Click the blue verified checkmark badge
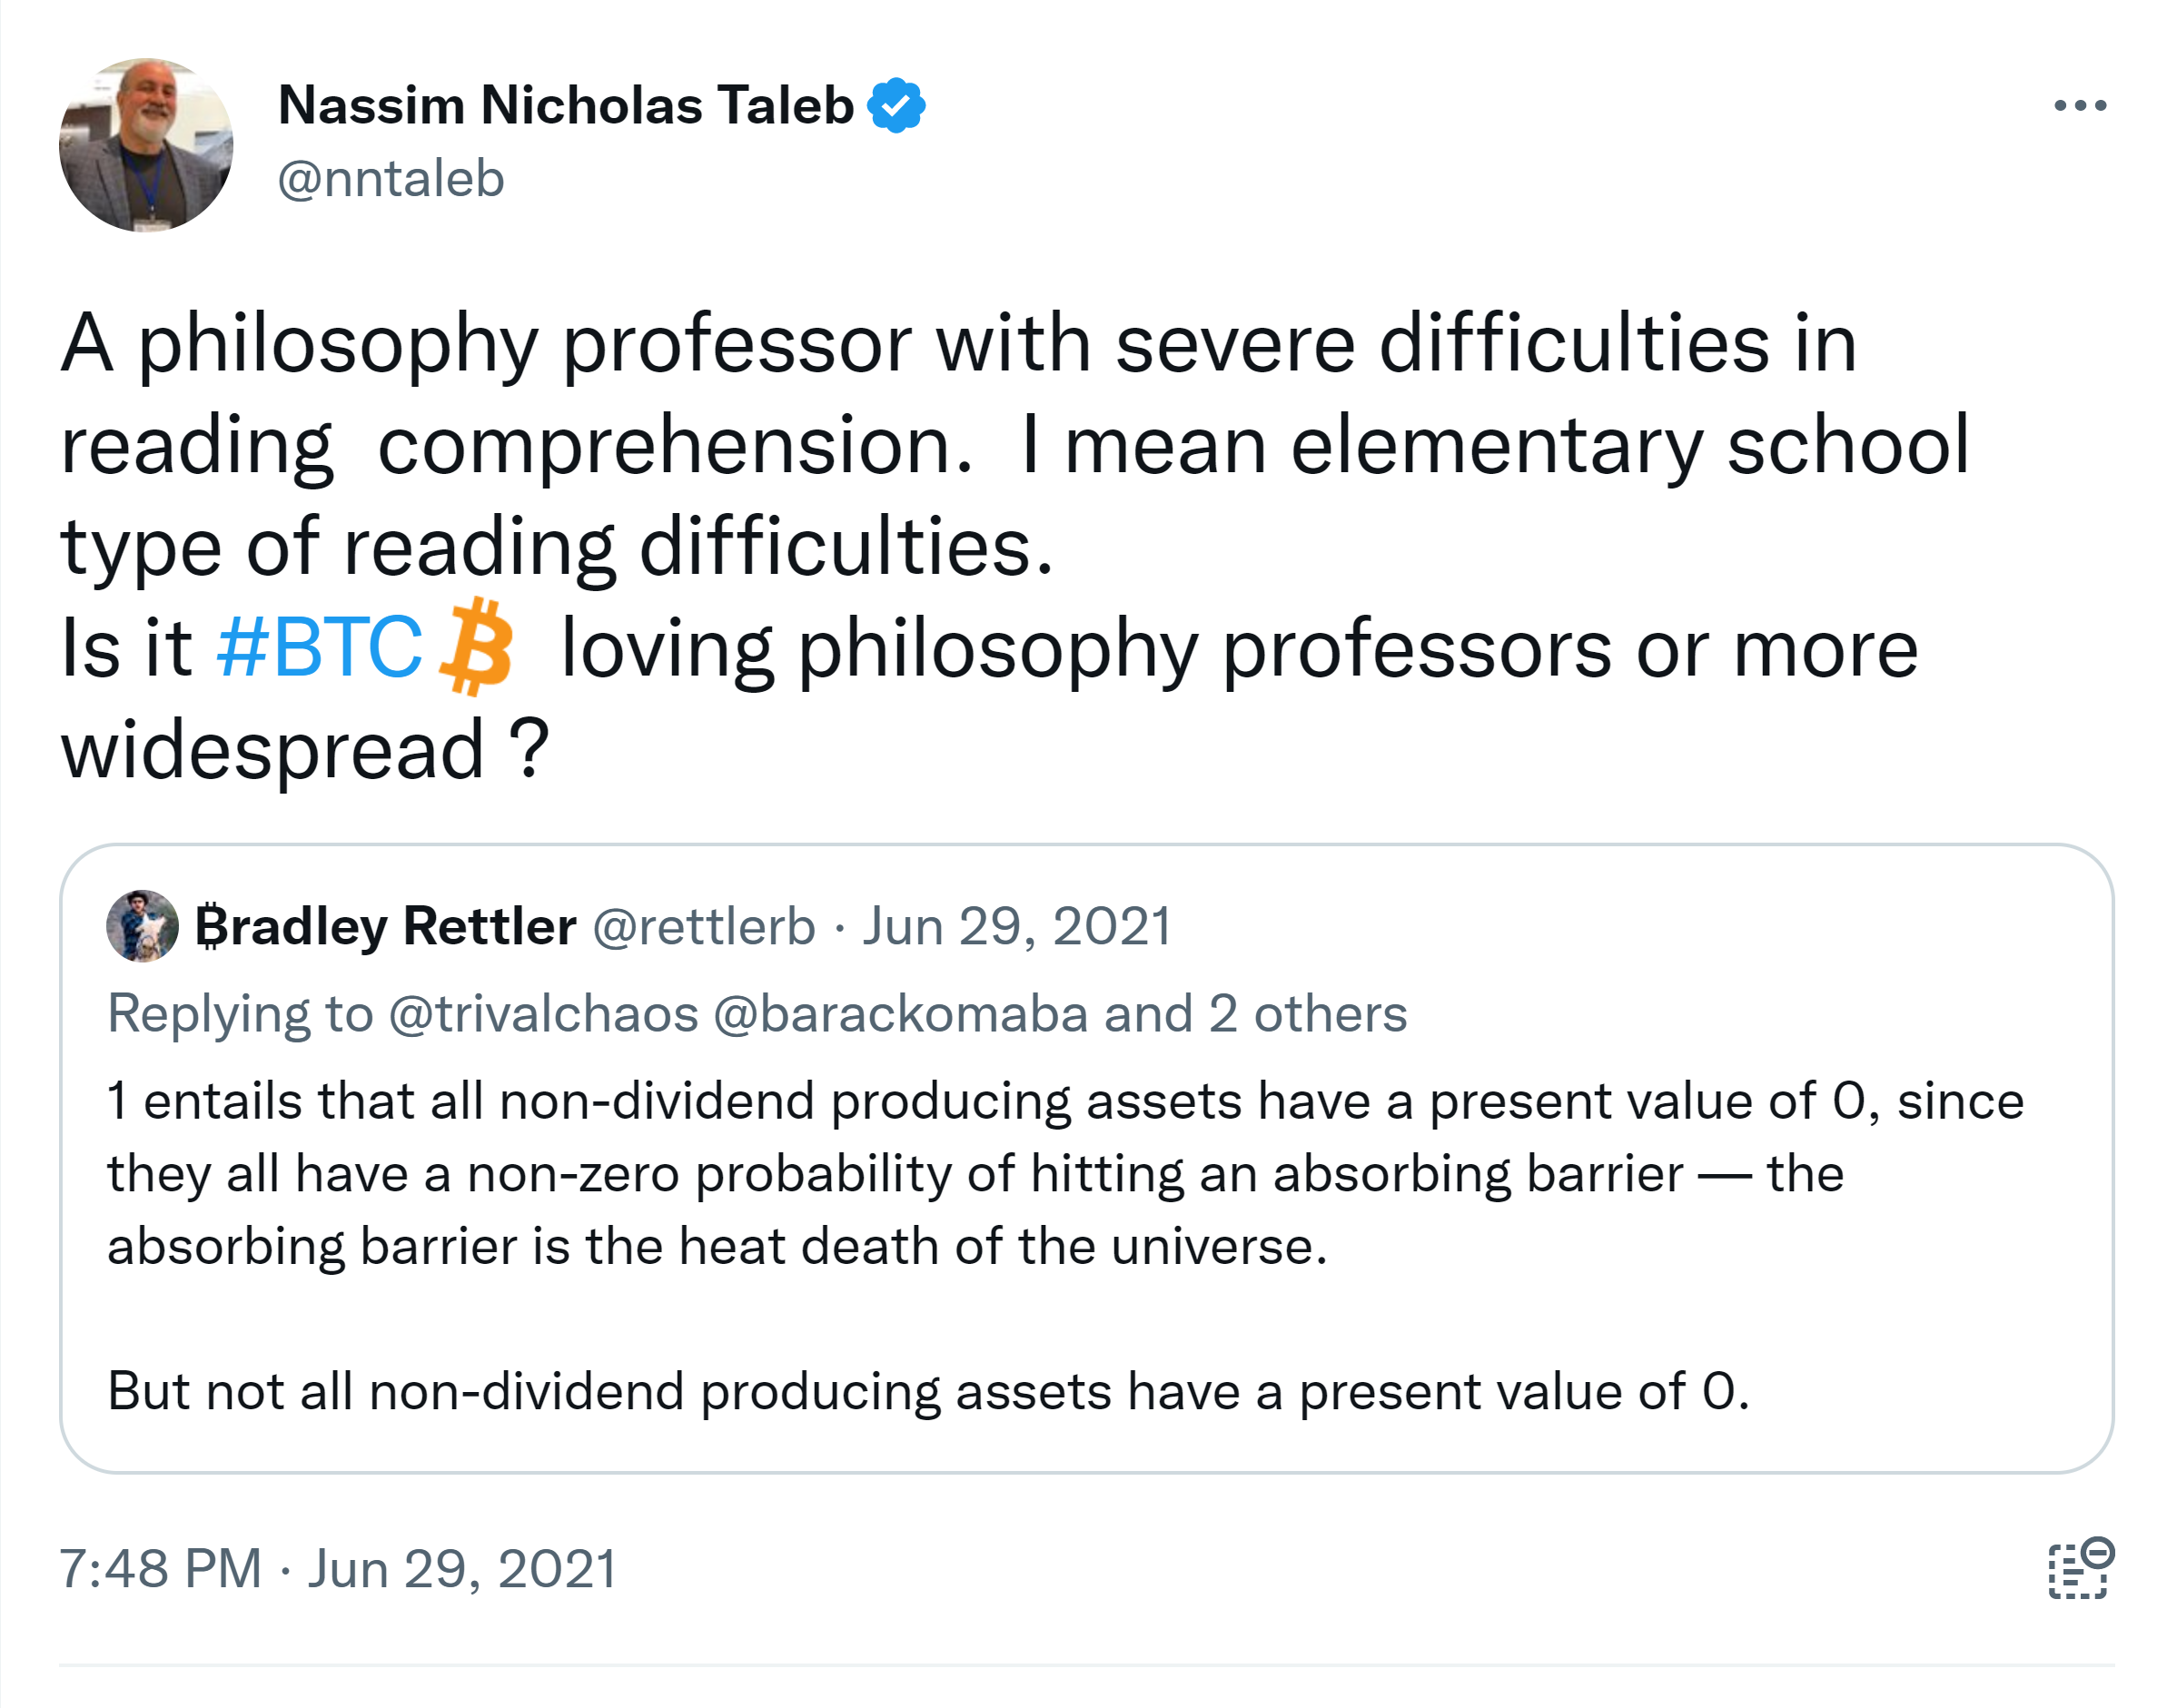The image size is (2167, 1708). 895,105
